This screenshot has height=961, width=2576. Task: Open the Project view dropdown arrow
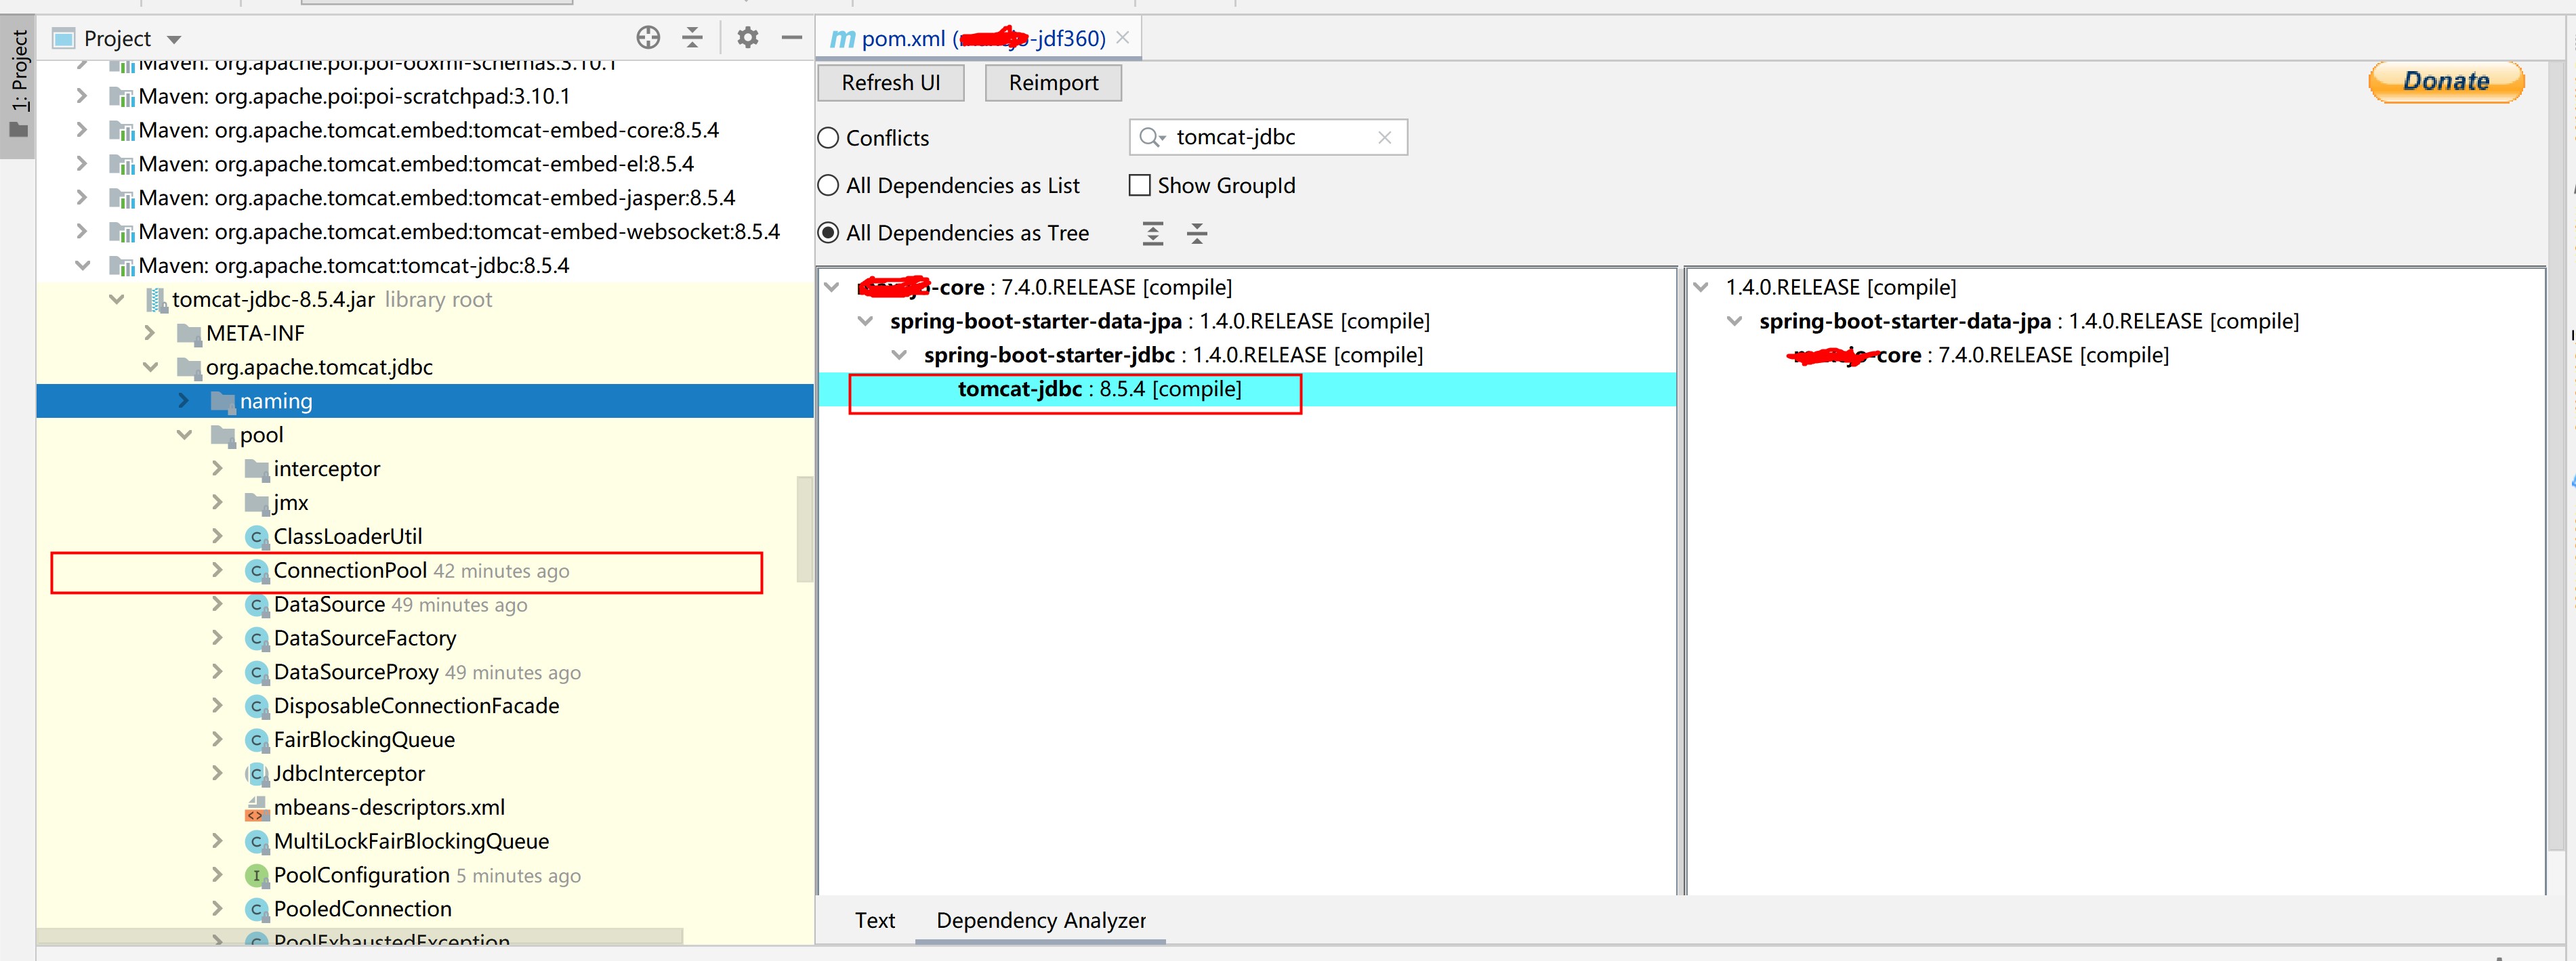pyautogui.click(x=174, y=40)
